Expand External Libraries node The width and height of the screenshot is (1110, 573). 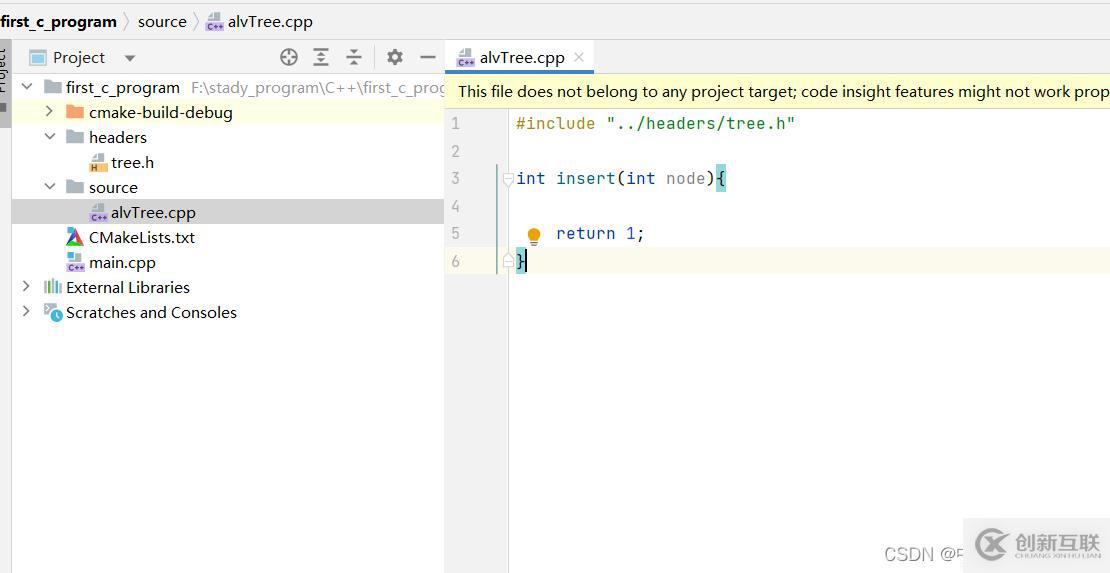[27, 287]
